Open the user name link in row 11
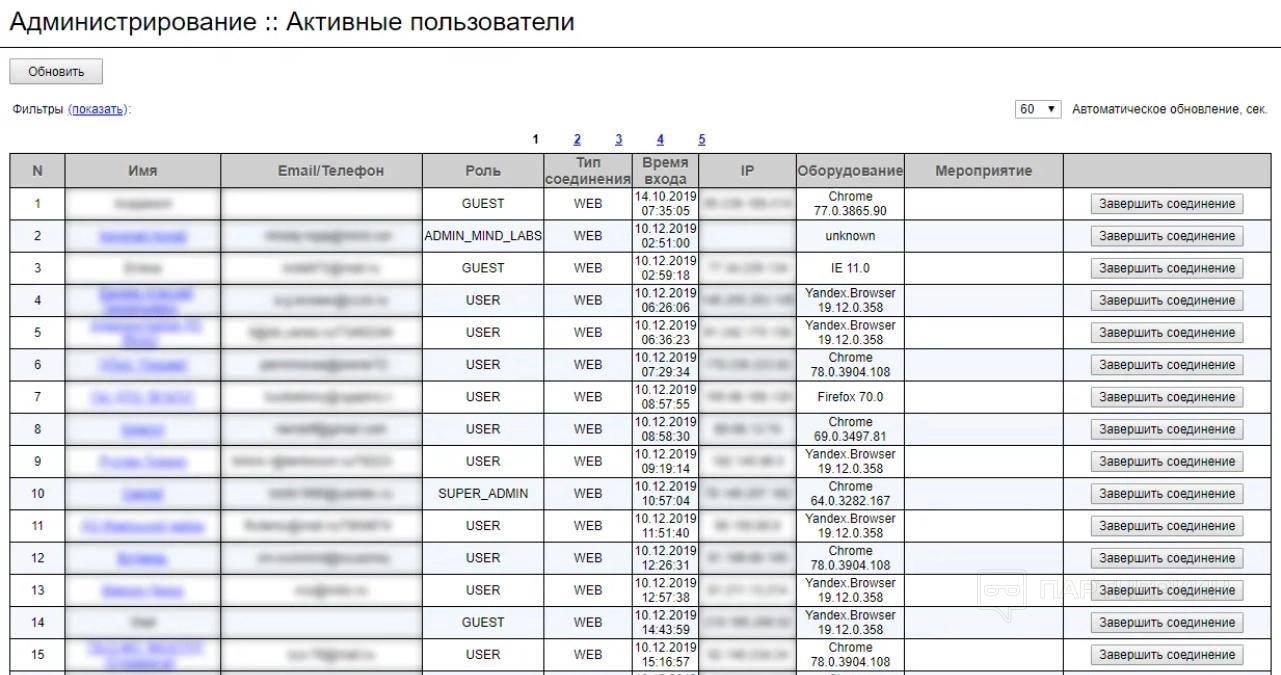Viewport: 1281px width, 675px height. [142, 526]
